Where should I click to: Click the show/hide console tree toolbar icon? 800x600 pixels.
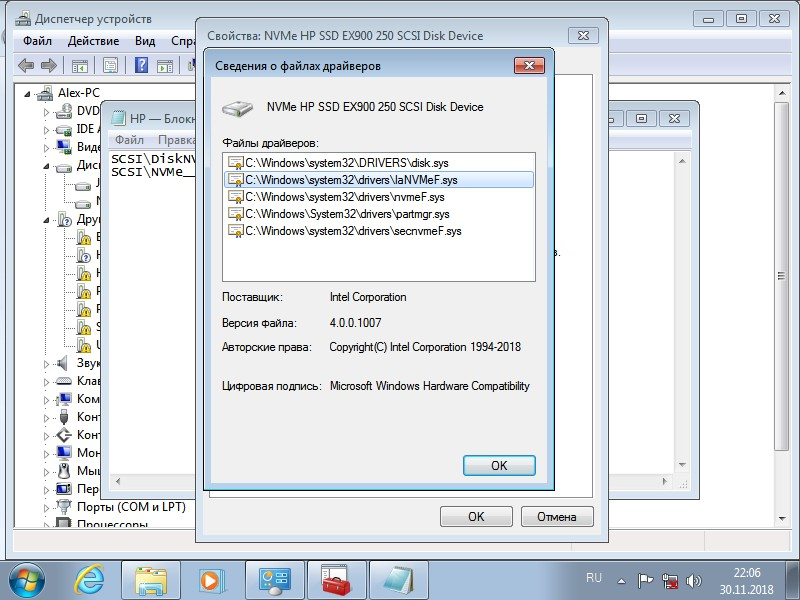coord(80,65)
